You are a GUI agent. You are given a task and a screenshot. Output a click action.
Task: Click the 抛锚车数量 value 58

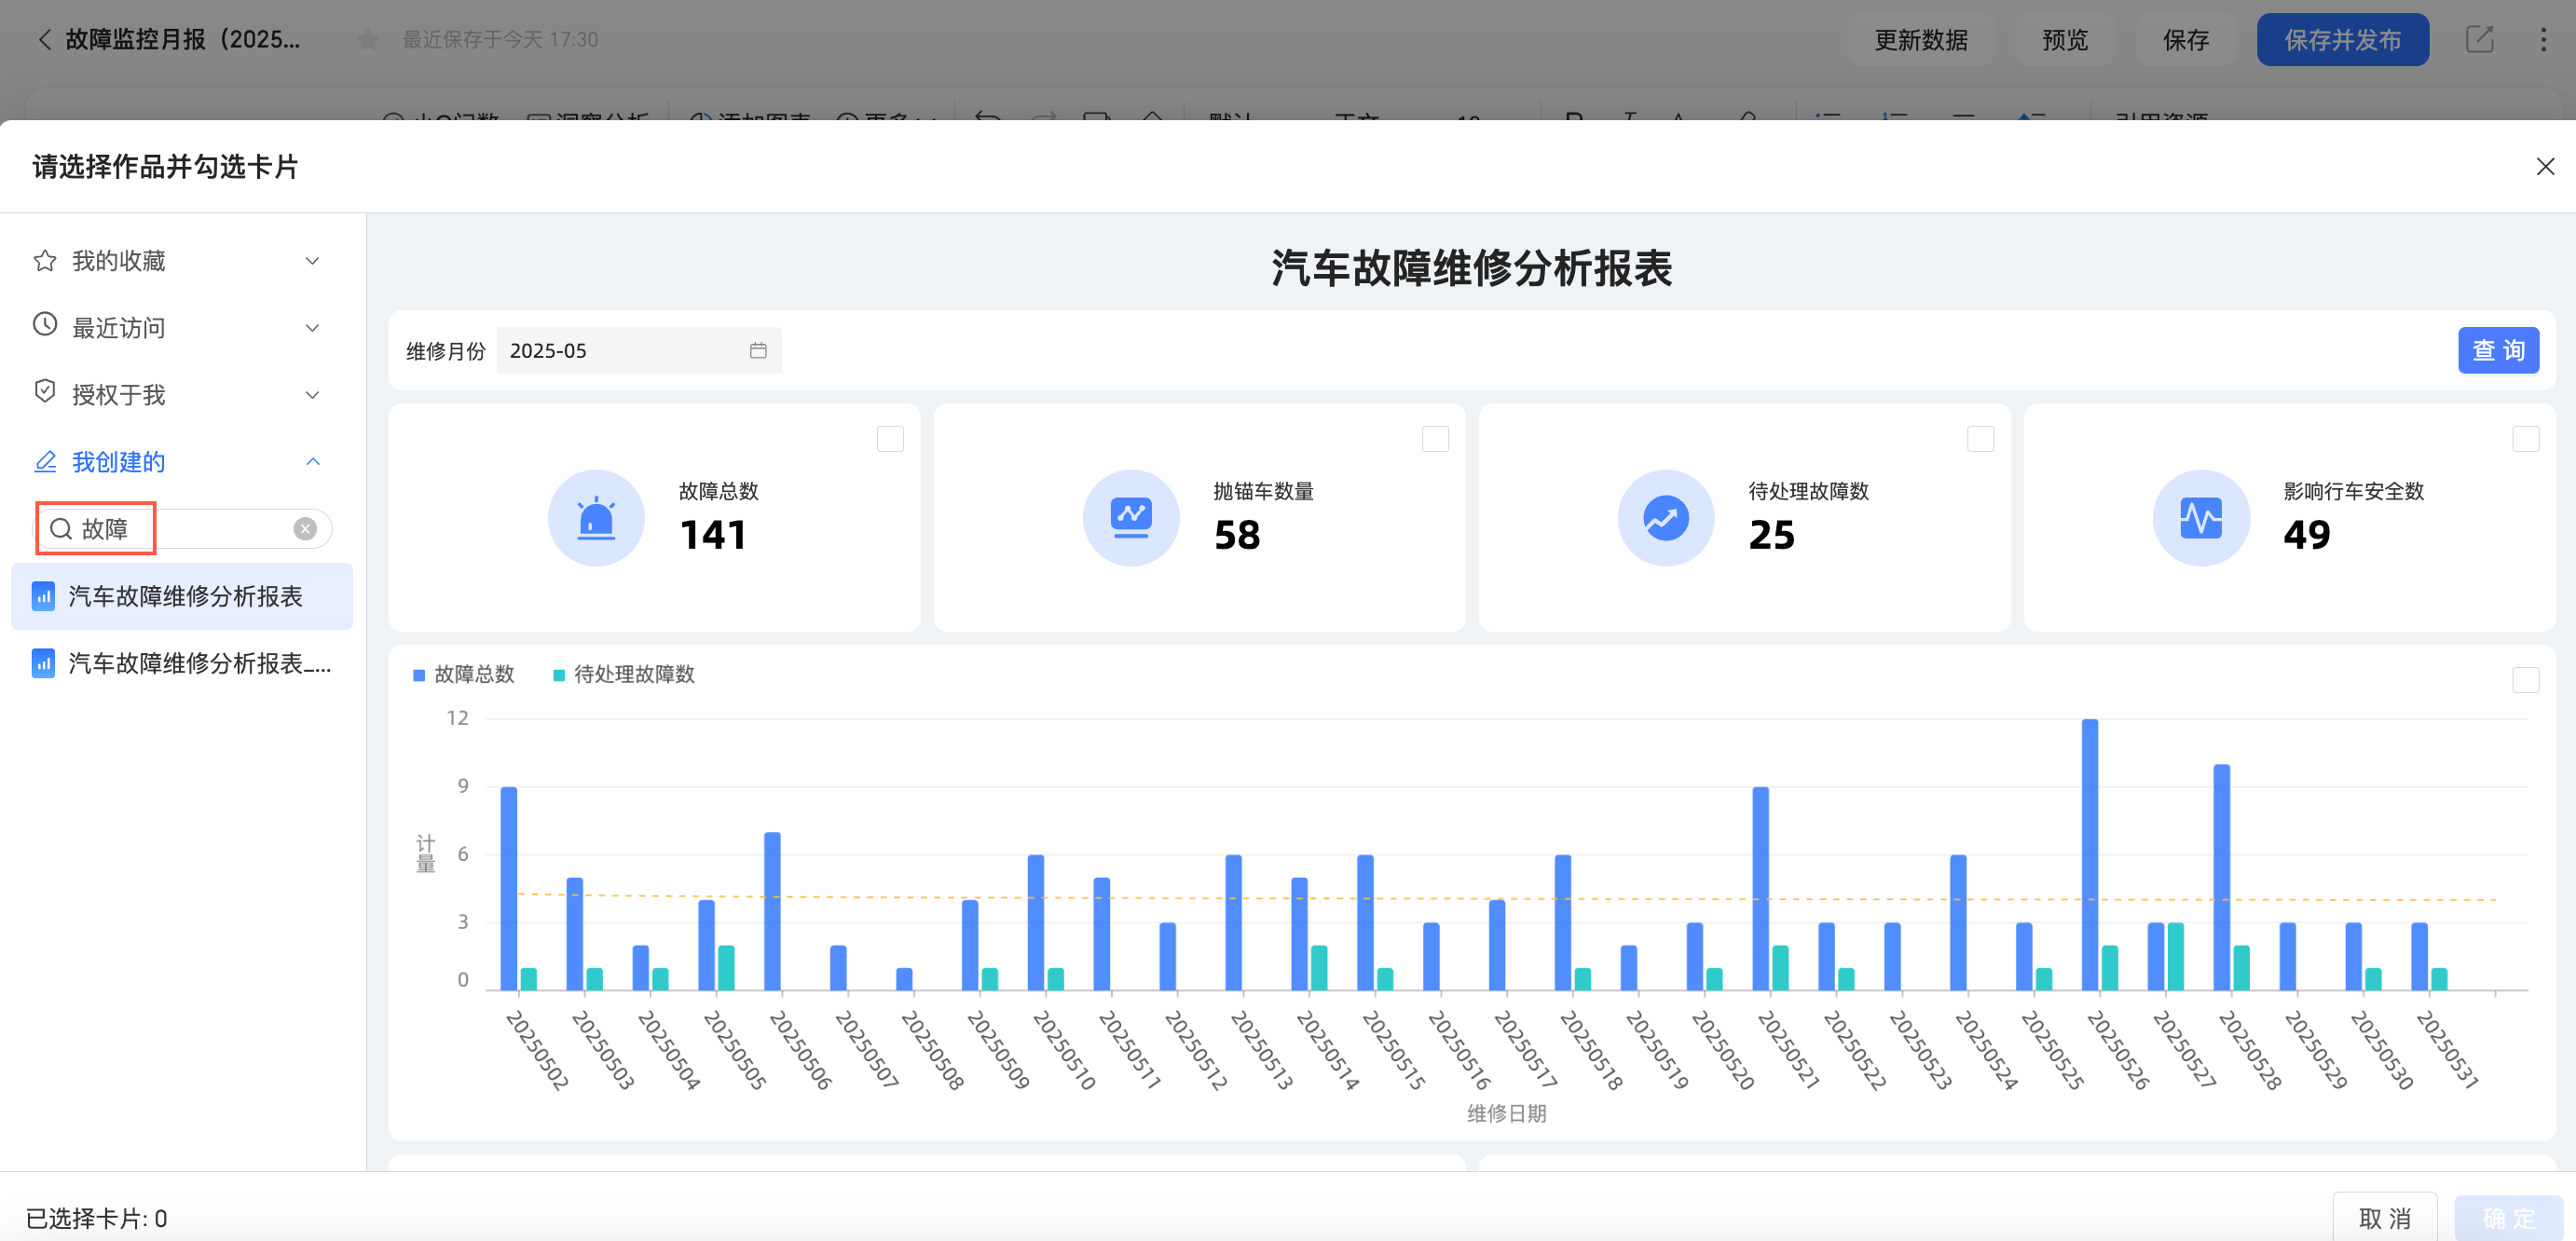[1237, 535]
